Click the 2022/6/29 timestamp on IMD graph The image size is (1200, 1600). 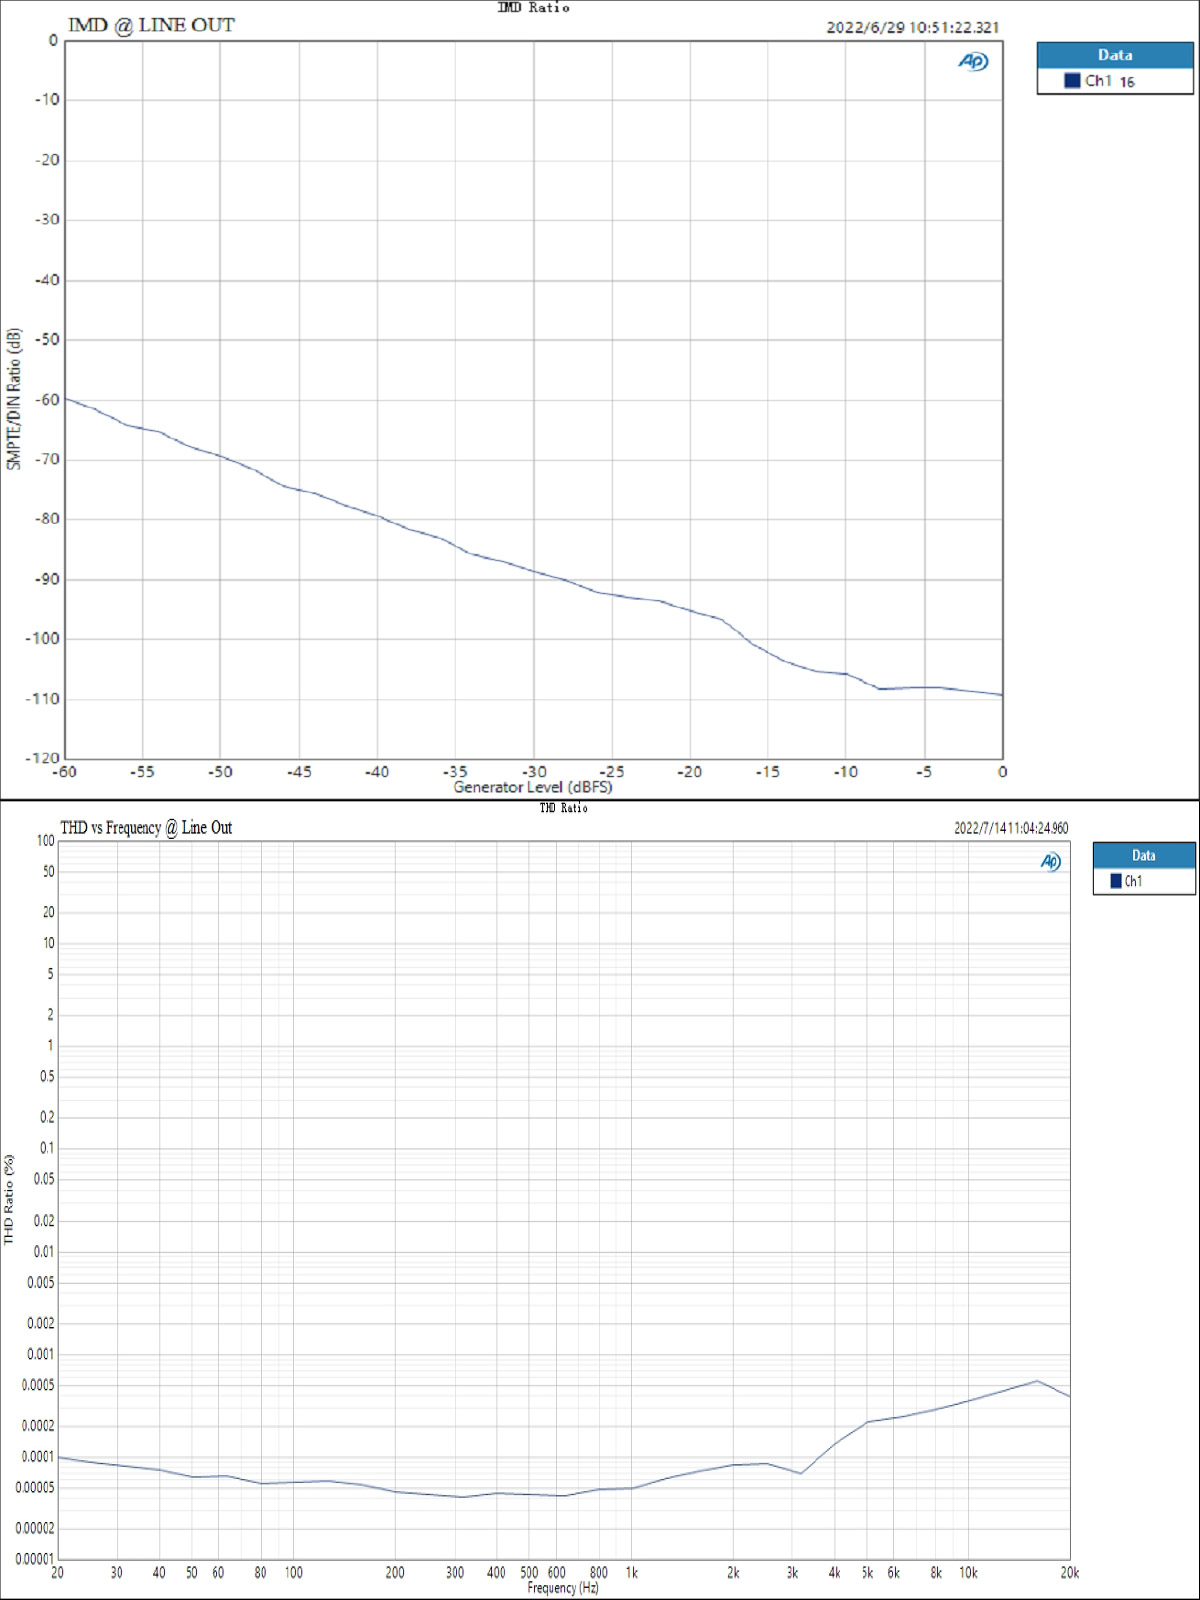coord(912,27)
